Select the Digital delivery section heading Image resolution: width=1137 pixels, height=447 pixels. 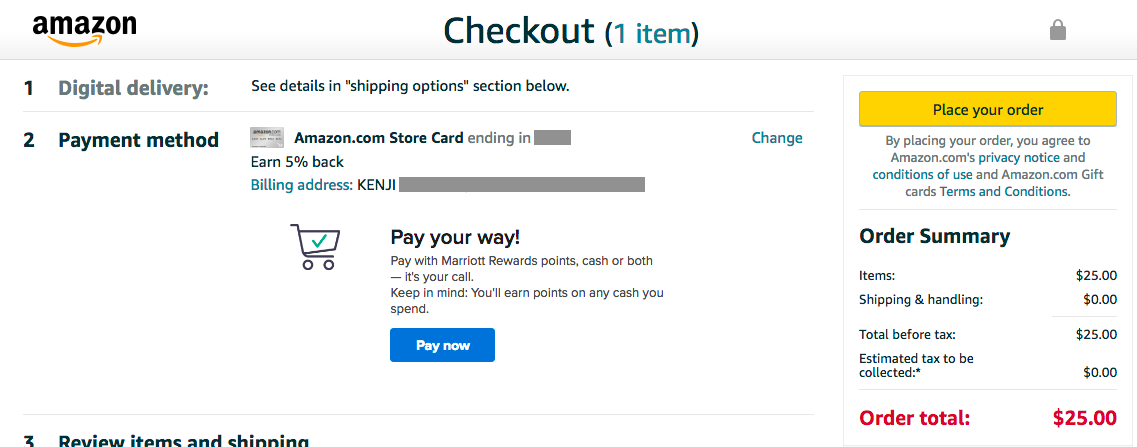pos(133,89)
